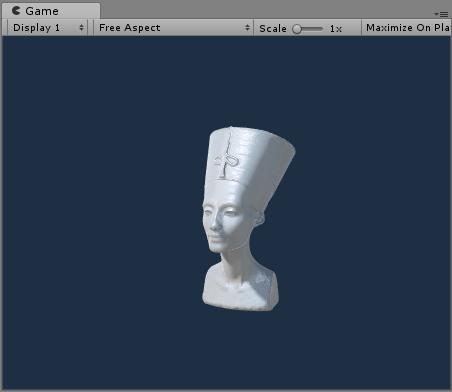Click the up-down arrows beside Display 1

tap(81, 28)
